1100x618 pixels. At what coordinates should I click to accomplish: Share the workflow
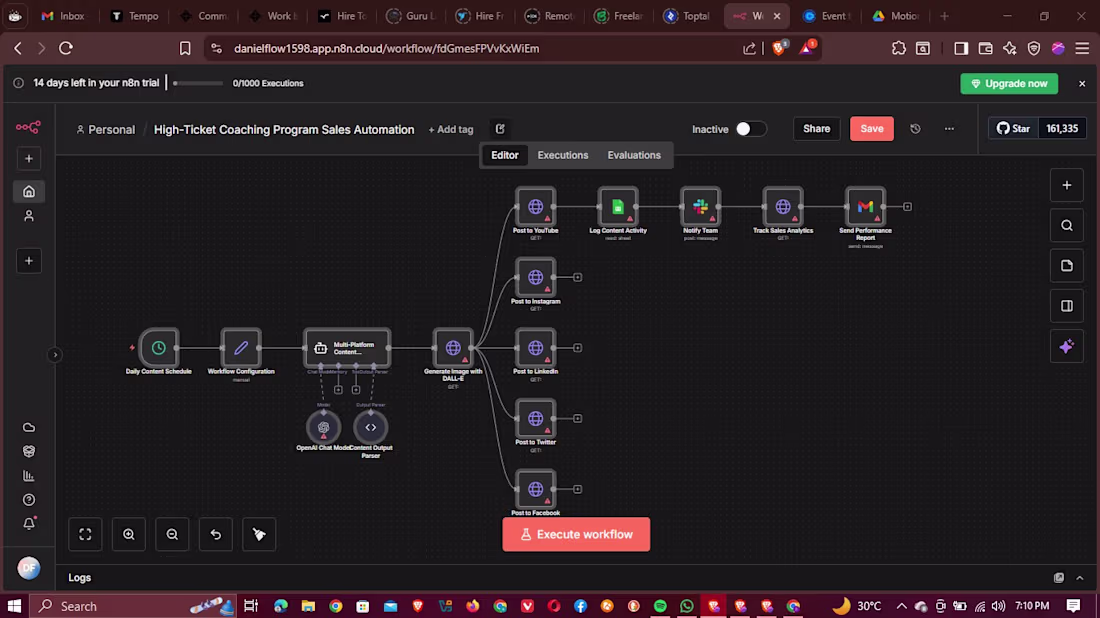tap(816, 129)
